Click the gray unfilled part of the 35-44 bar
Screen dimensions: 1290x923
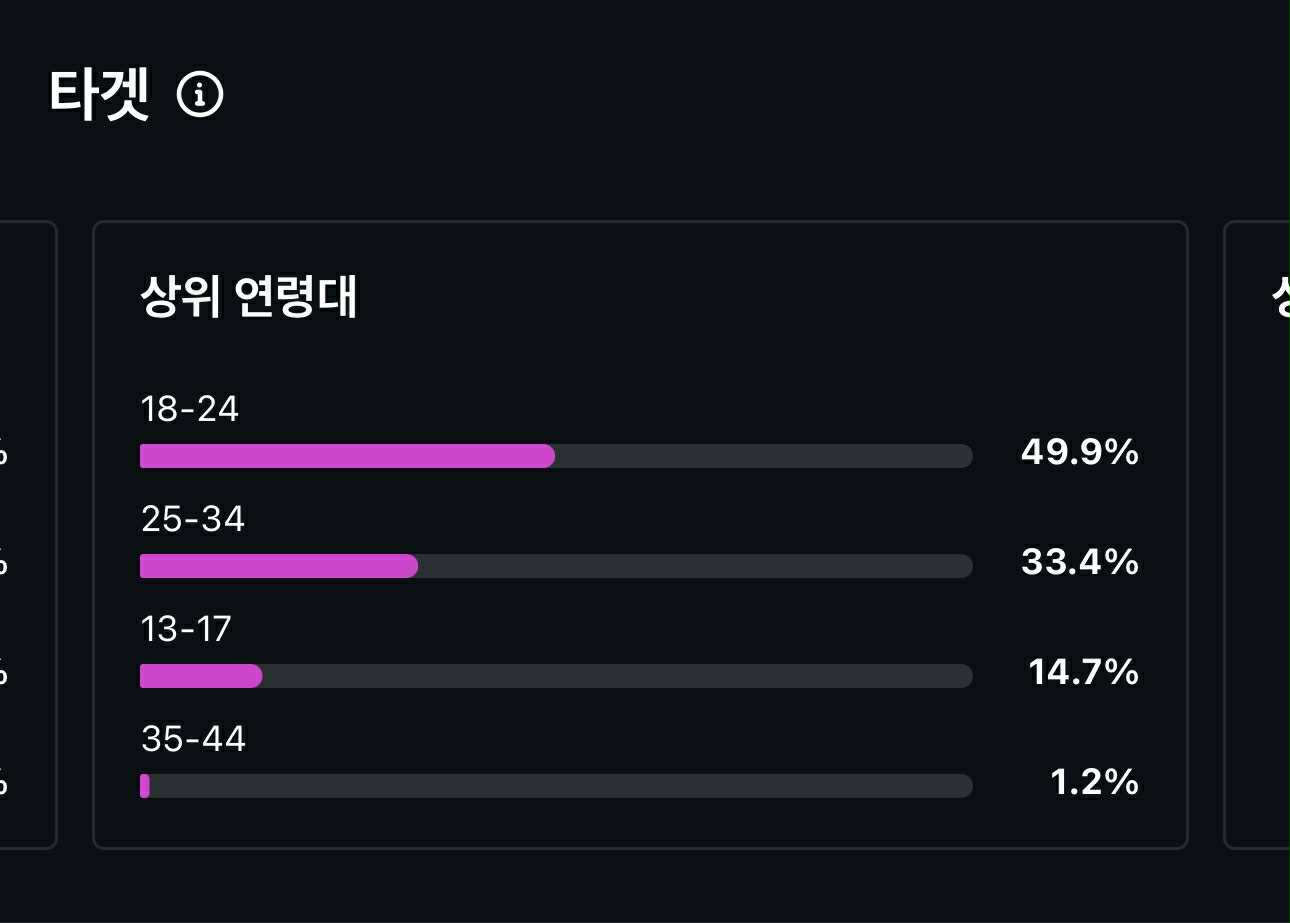pos(560,786)
